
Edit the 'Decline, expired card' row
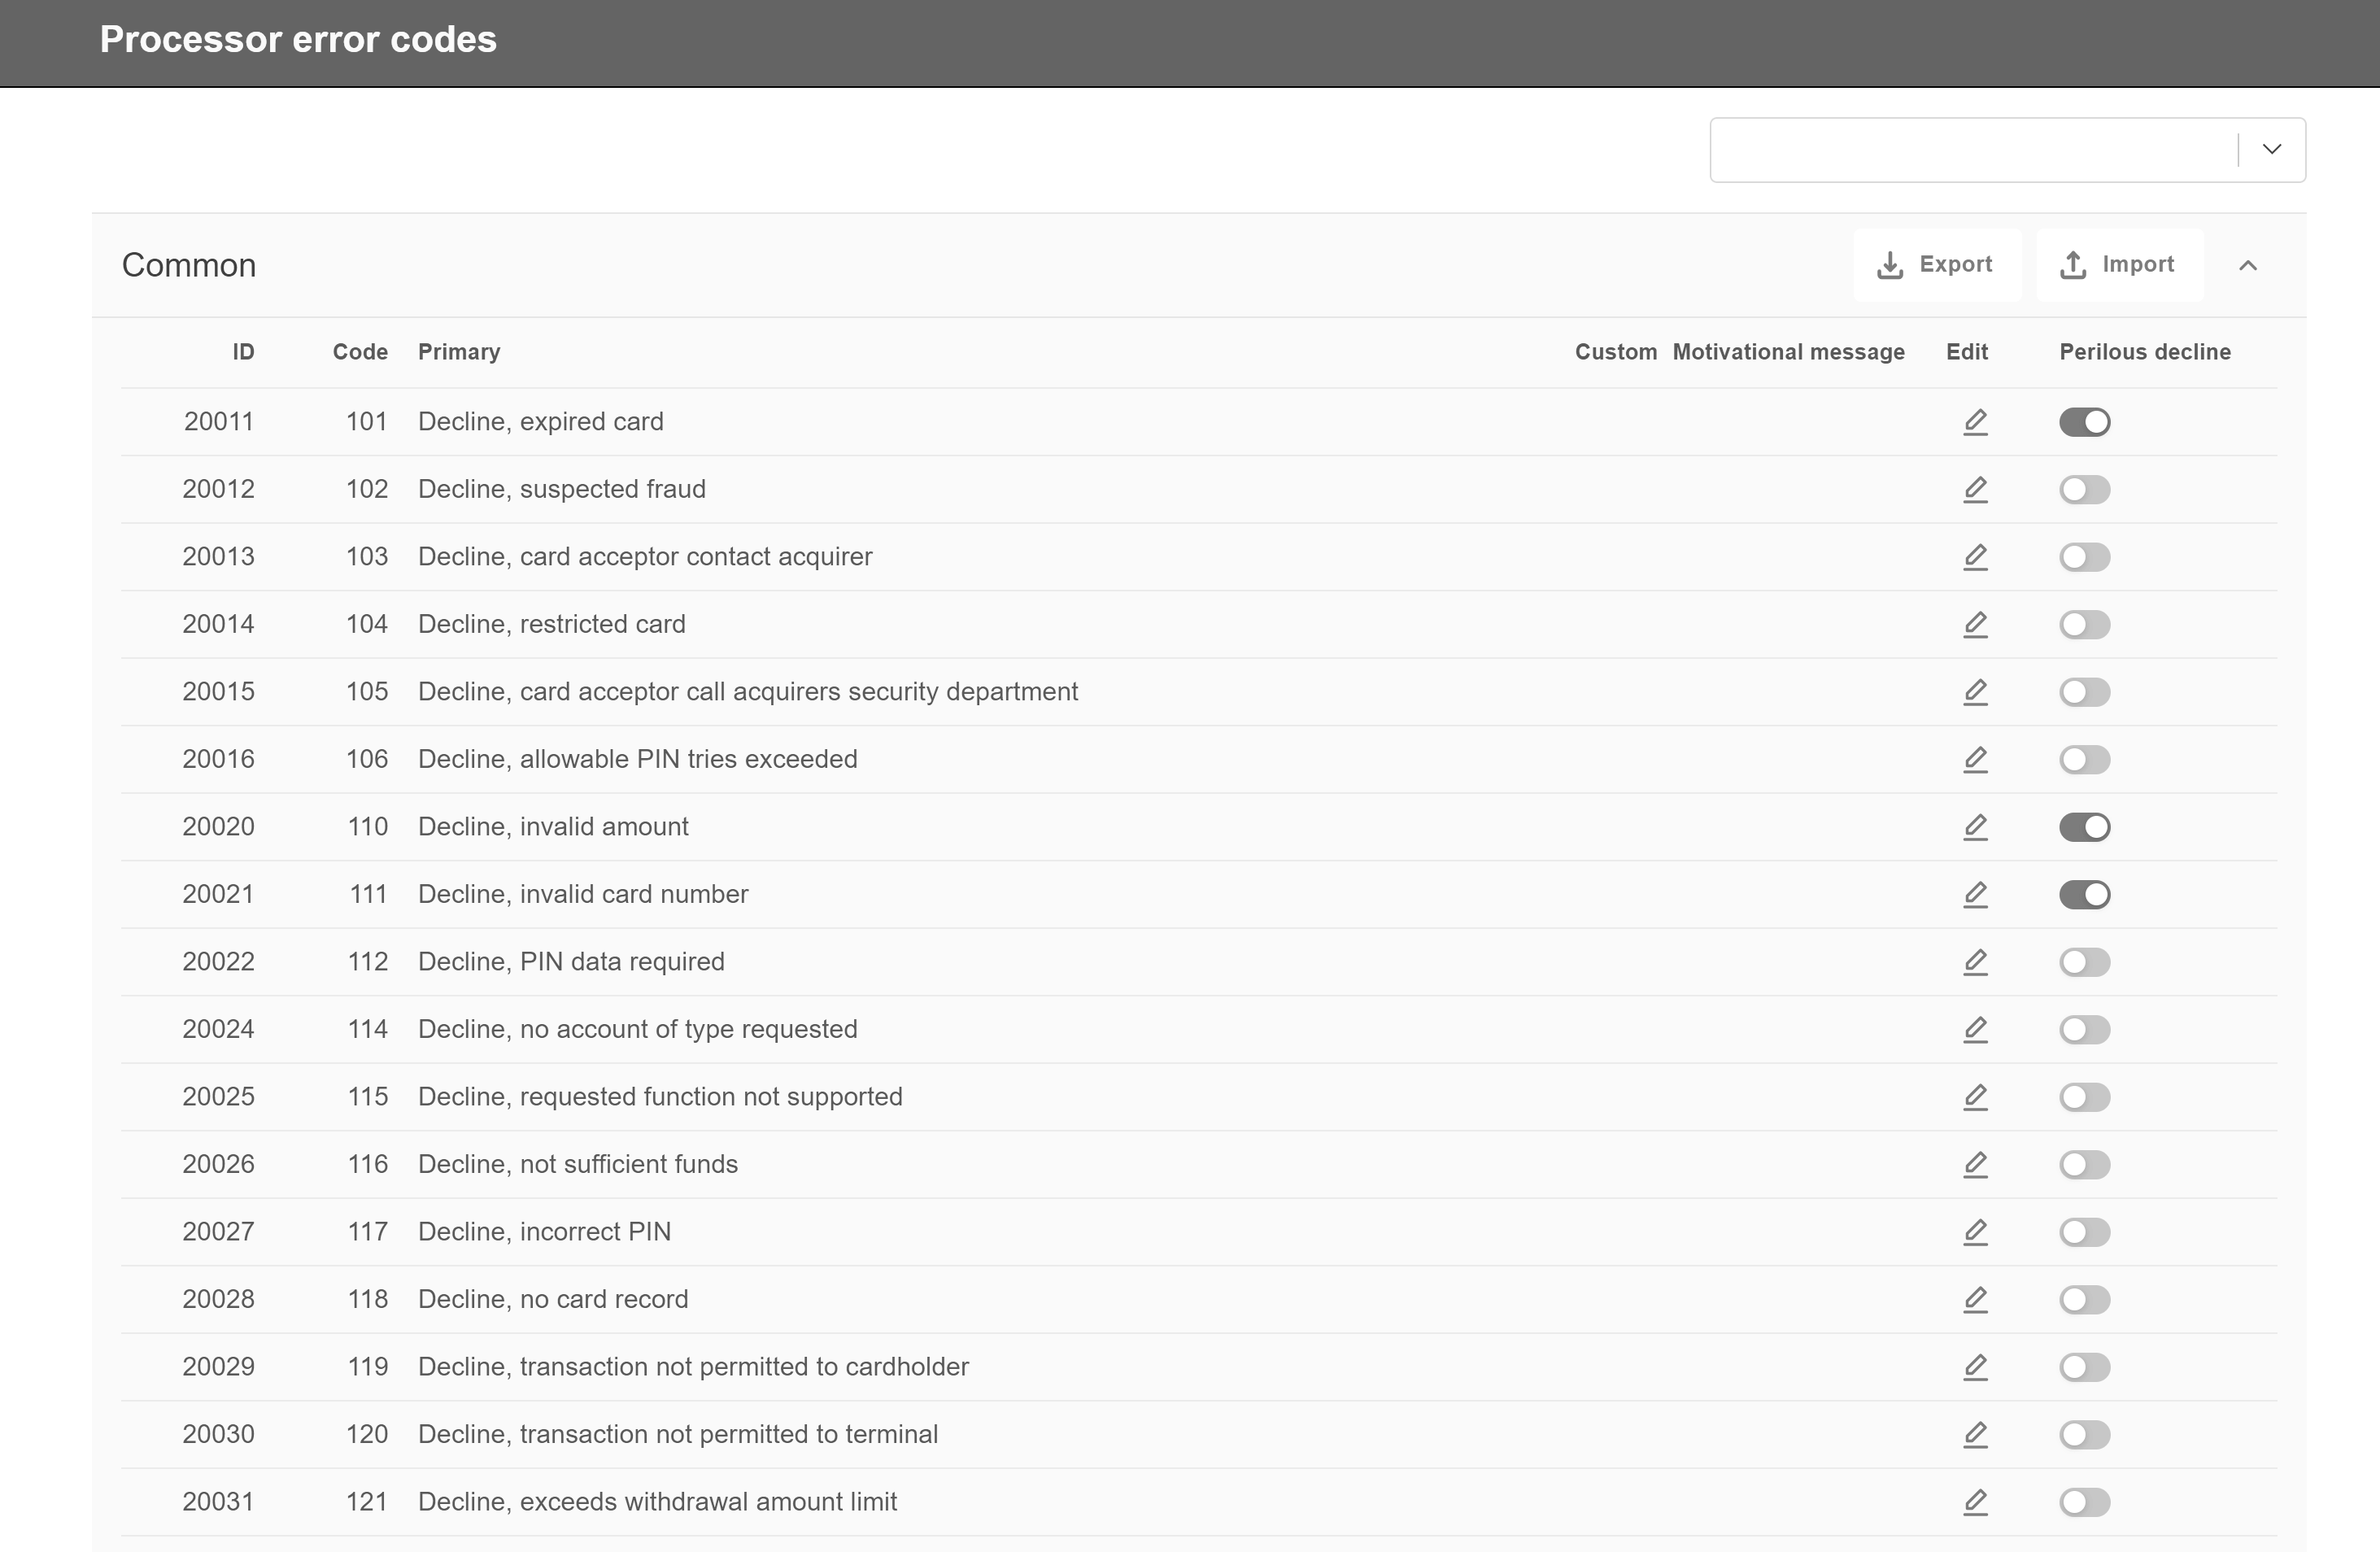click(1975, 422)
